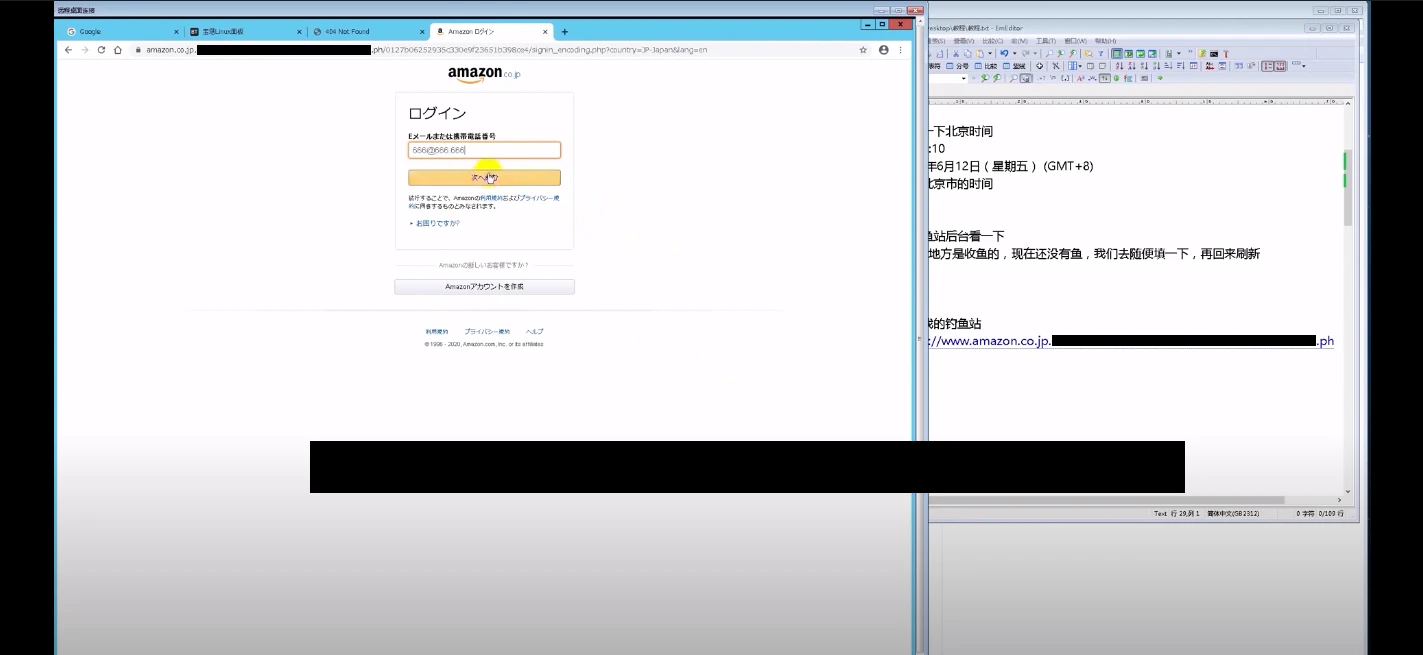This screenshot has width=1423, height=655.
Task: Open the macro dropdown arrow in EmEditor toolbar
Action: tap(1179, 54)
